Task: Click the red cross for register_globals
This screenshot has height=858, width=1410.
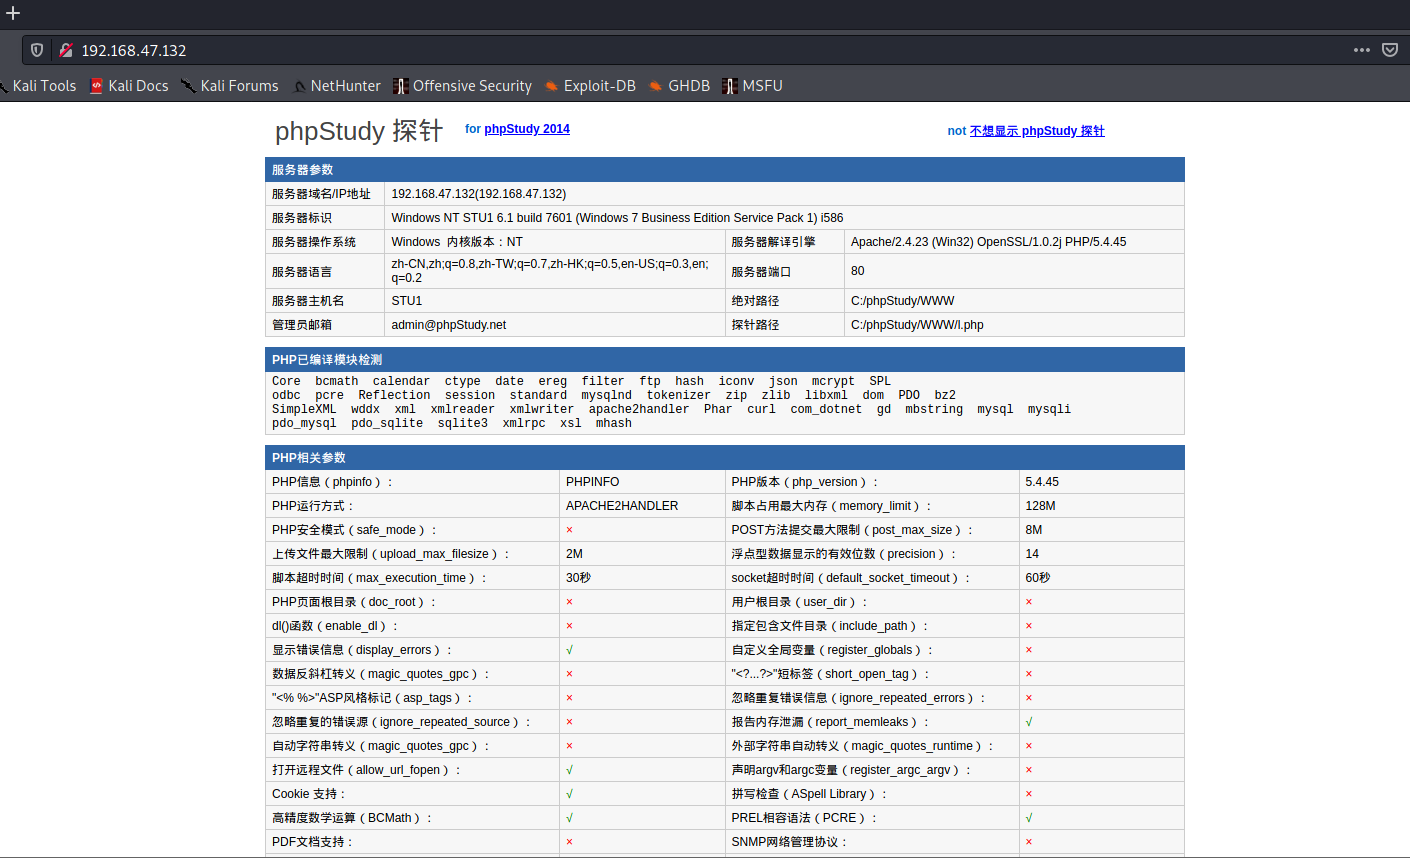Action: (x=1029, y=650)
